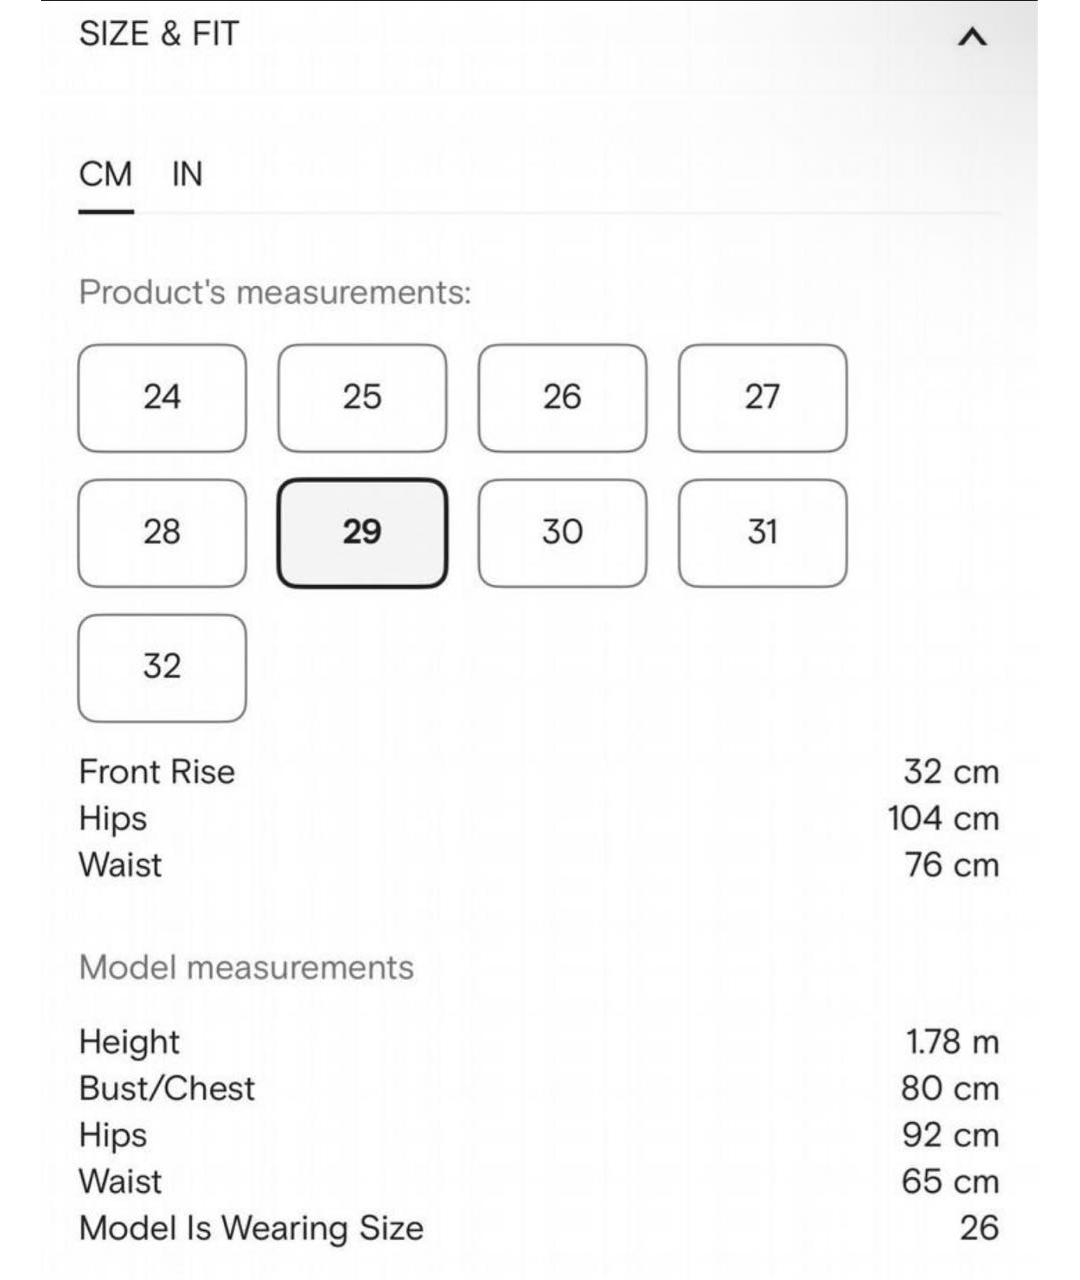Viewport: 1080px width, 1280px height.
Task: Switch to the CM units tab
Action: (105, 175)
